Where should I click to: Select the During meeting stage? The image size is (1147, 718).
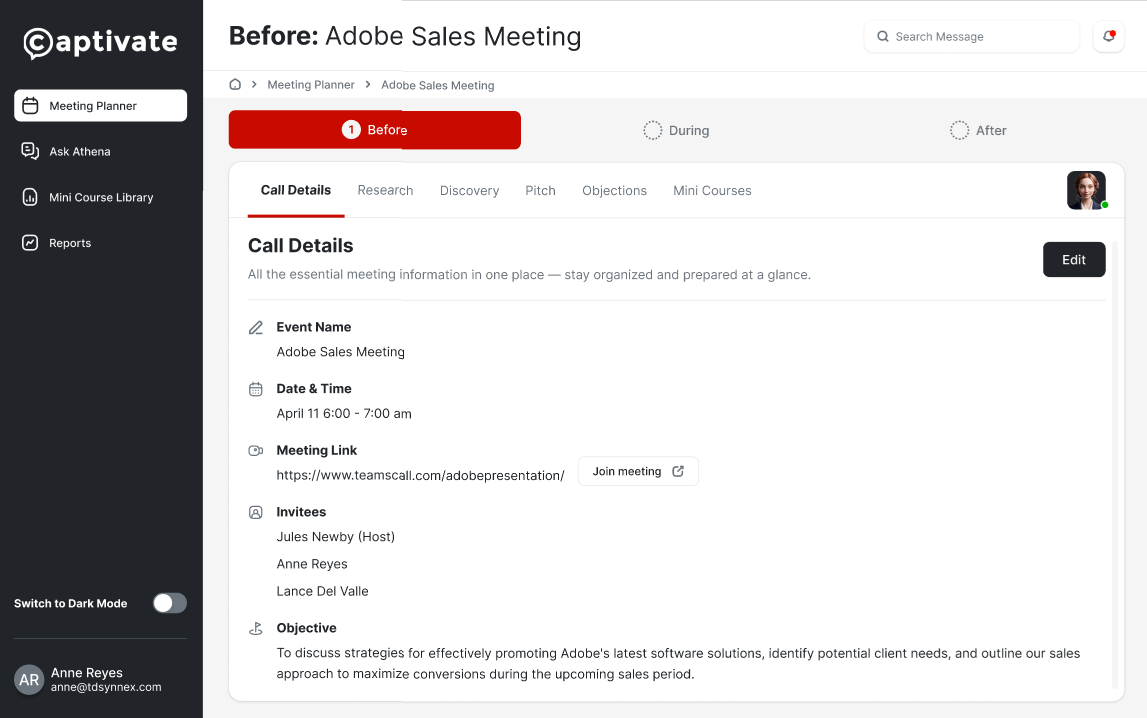(x=676, y=131)
